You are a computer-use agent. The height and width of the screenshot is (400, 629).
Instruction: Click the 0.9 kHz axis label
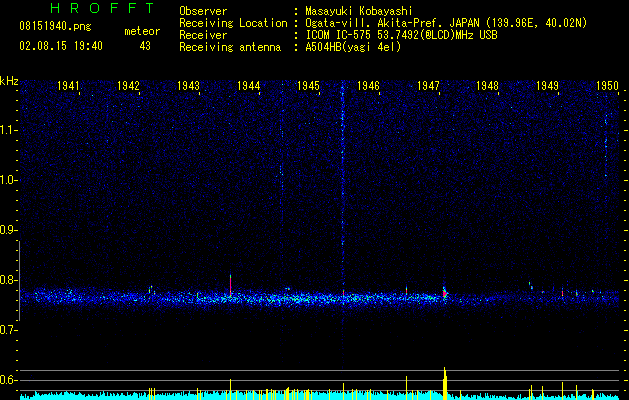coord(8,230)
